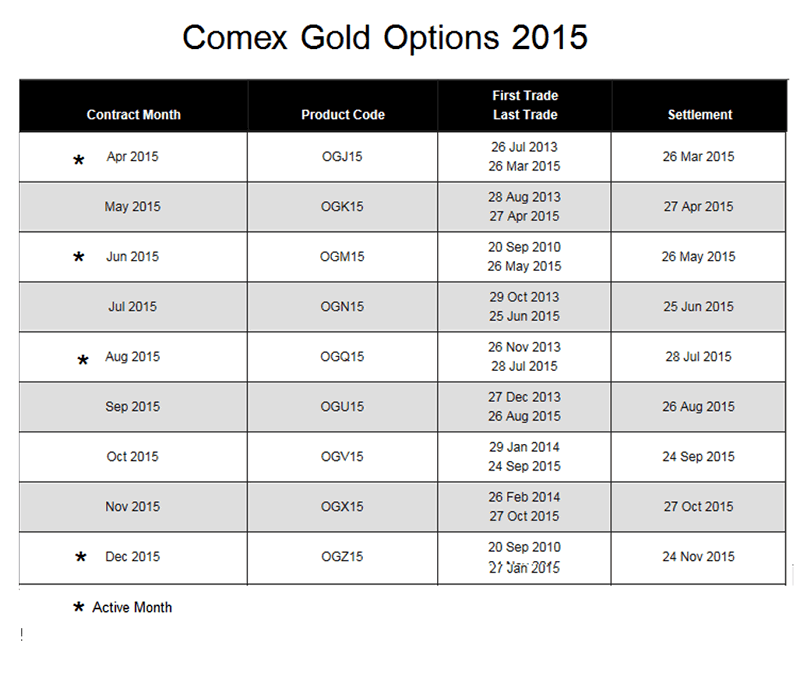Click the 27 Oct 2015 settlement date
Viewport: 800px width, 678px height.
(x=698, y=507)
